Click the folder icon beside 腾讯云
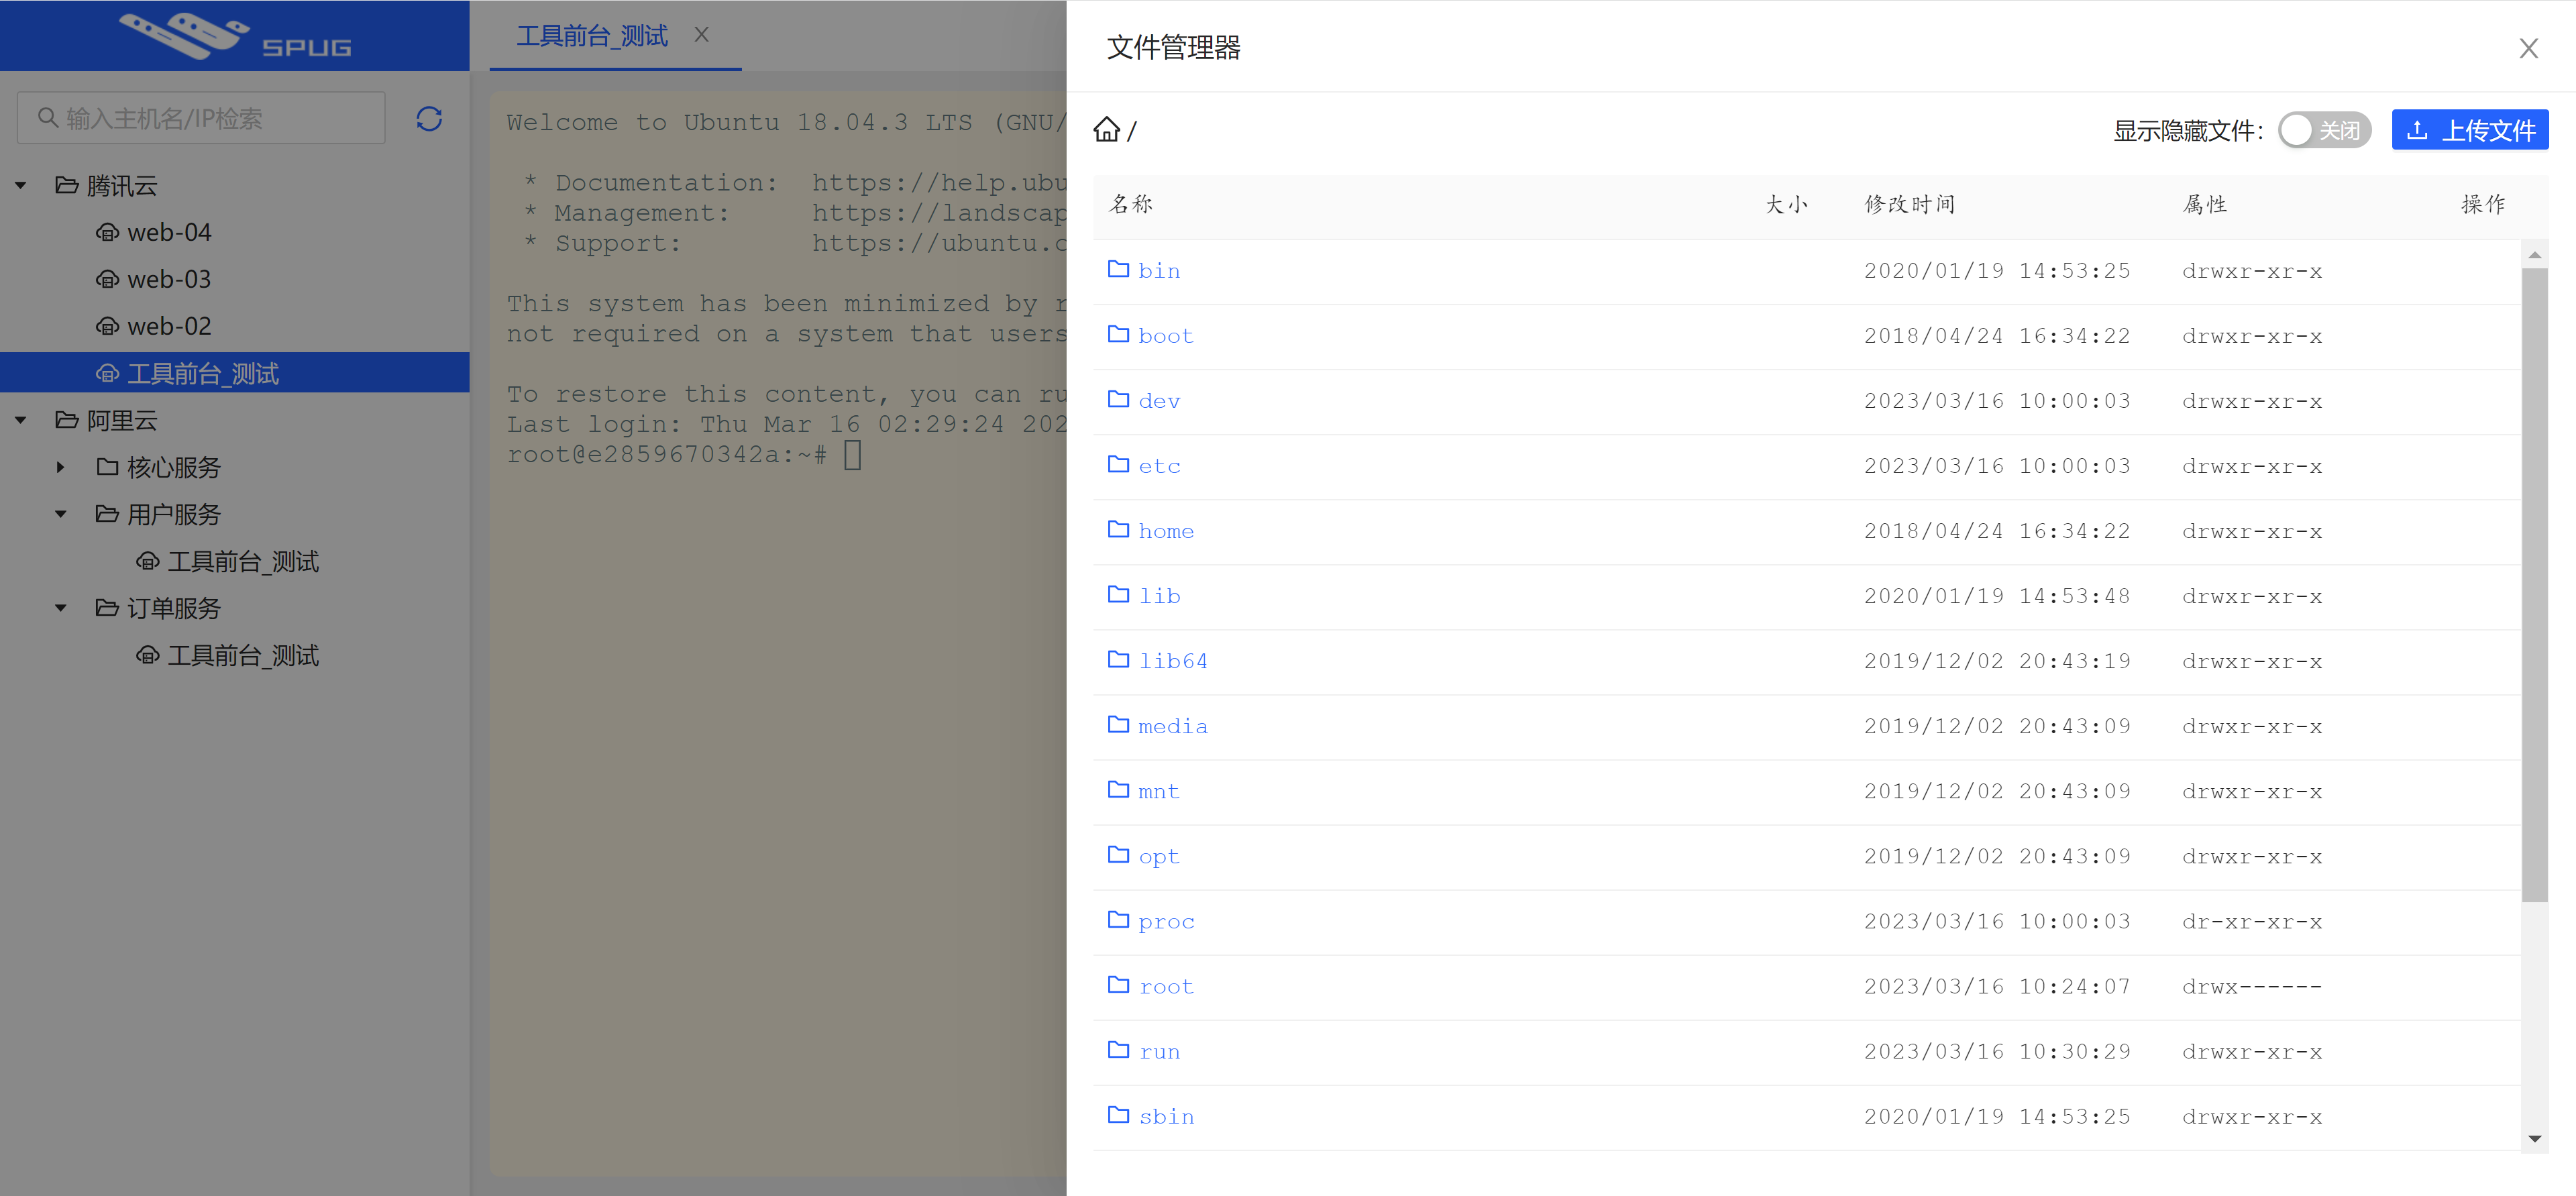The image size is (2576, 1196). pos(67,186)
